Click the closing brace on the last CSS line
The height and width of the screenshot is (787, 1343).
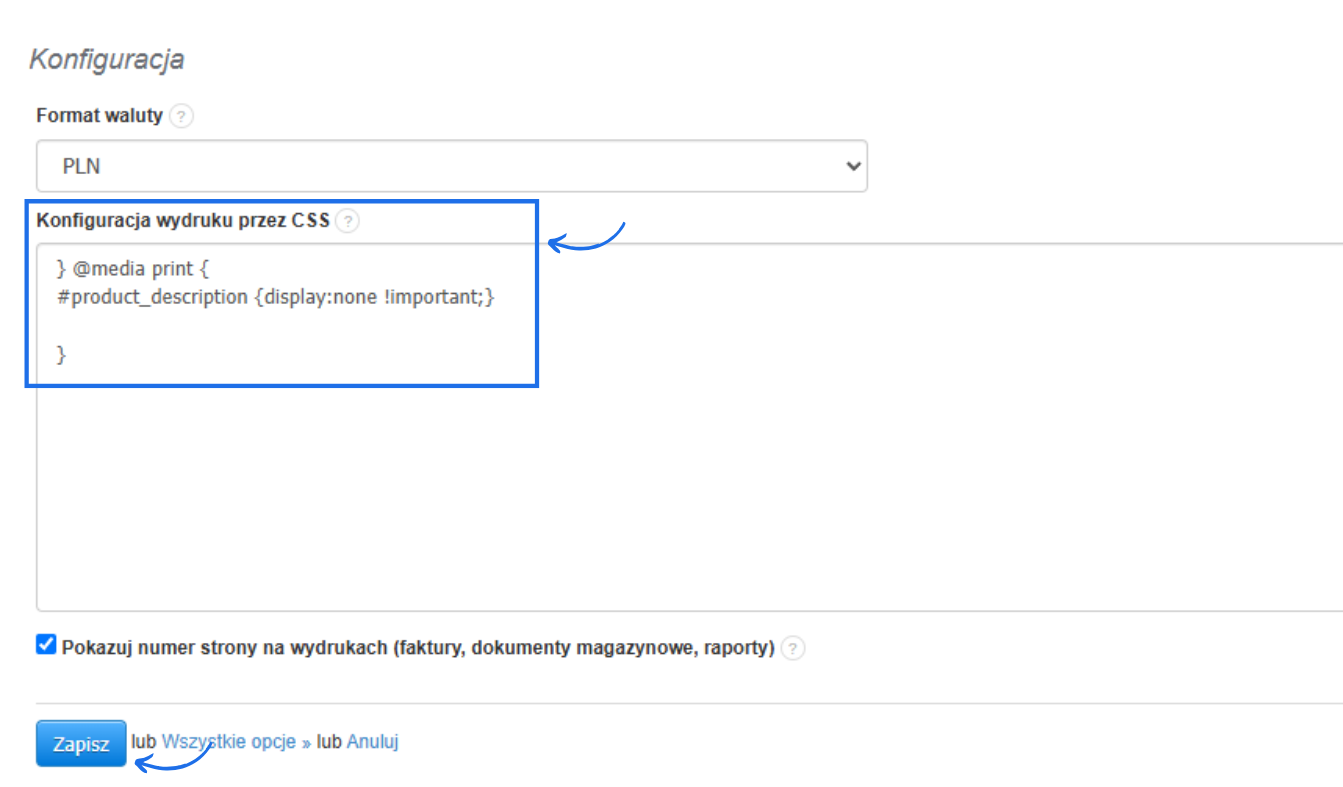(x=62, y=353)
